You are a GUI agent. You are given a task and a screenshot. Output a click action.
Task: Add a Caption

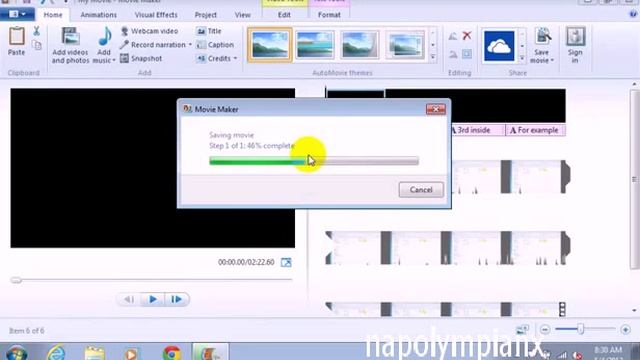215,45
